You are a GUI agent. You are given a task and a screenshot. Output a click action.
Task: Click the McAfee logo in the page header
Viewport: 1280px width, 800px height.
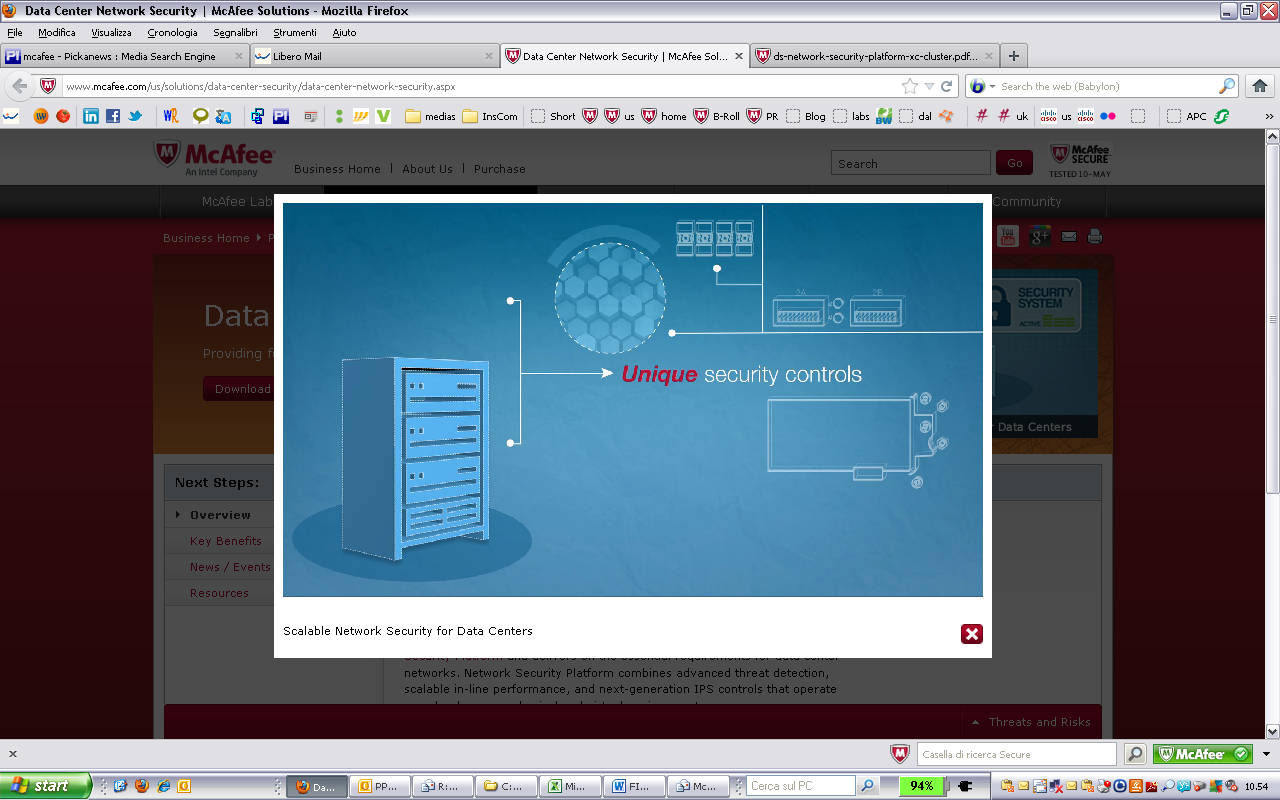(216, 159)
